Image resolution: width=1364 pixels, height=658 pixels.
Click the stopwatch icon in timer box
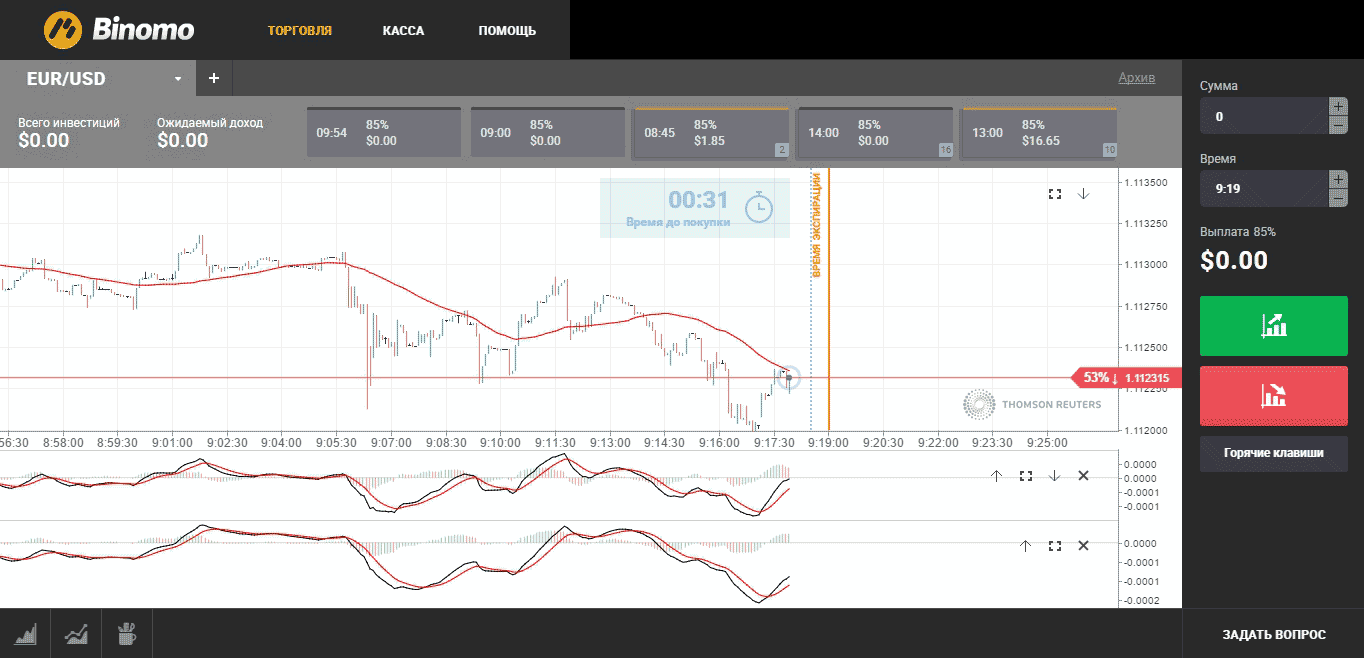[759, 207]
